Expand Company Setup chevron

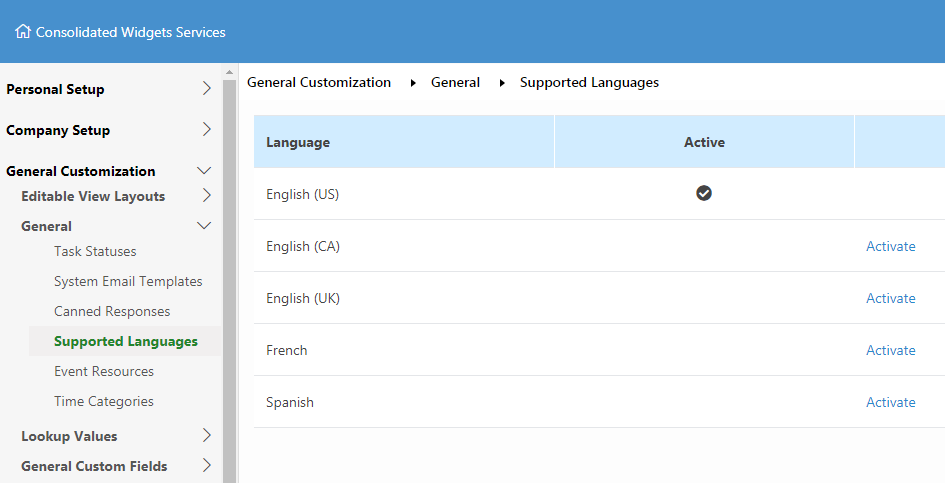(x=207, y=130)
